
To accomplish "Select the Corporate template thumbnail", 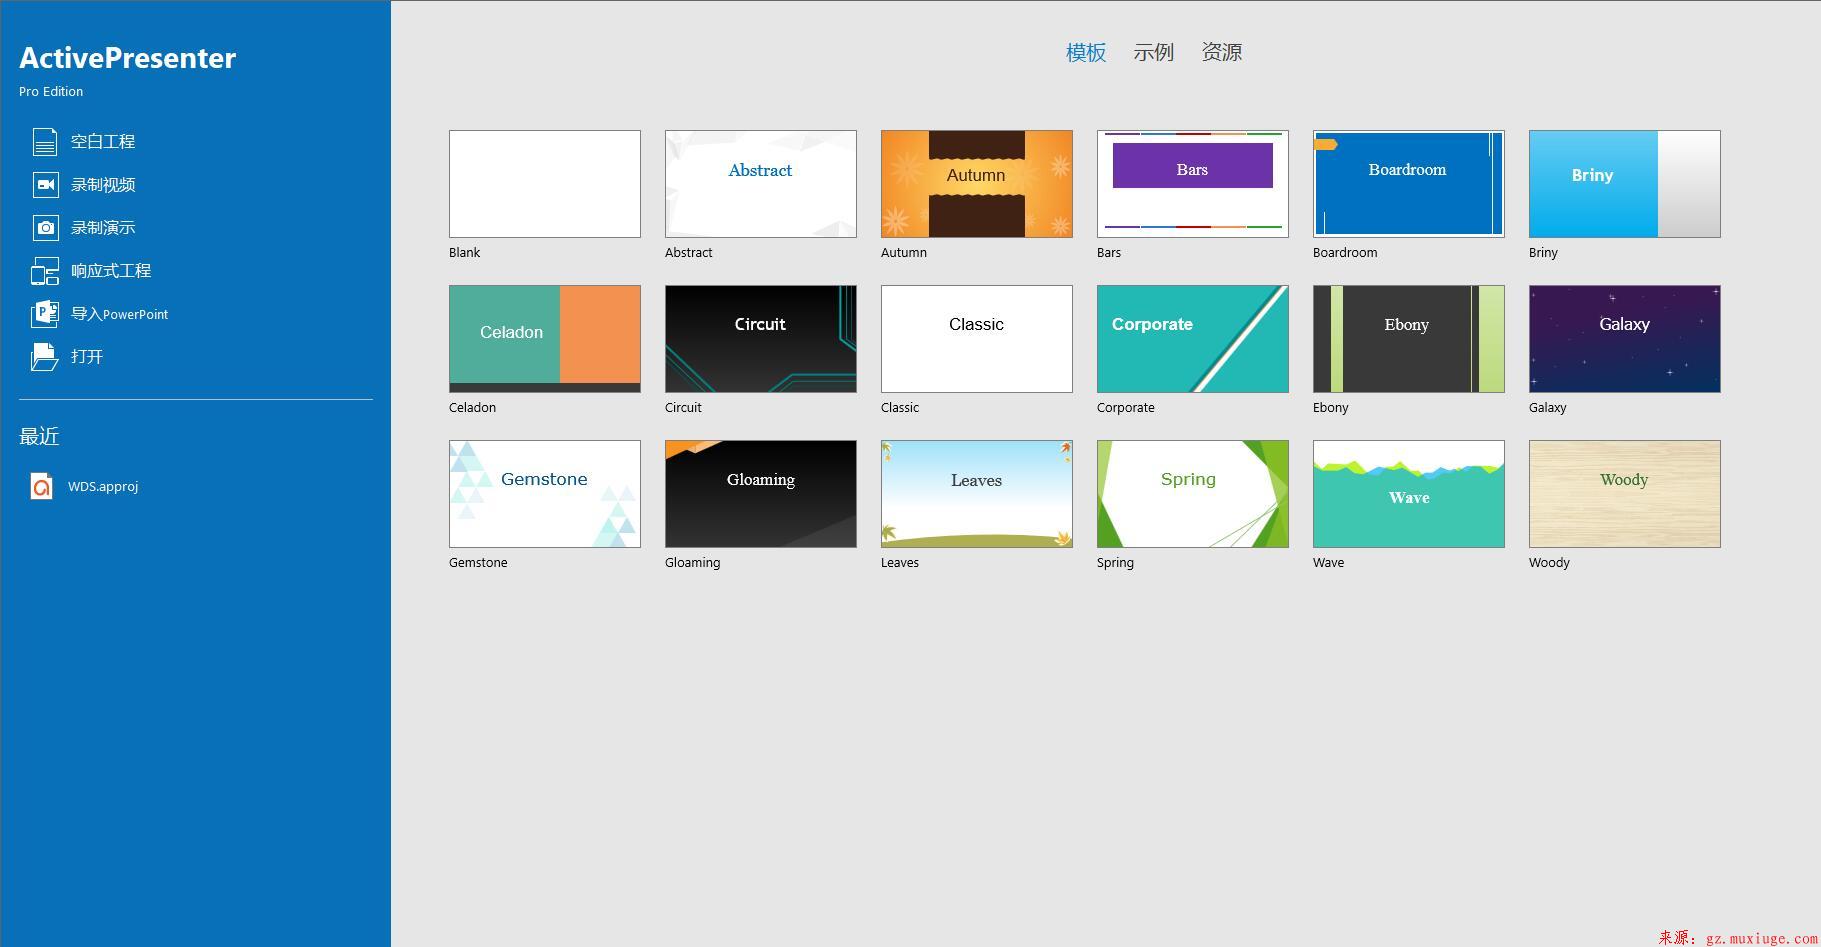I will [1193, 339].
